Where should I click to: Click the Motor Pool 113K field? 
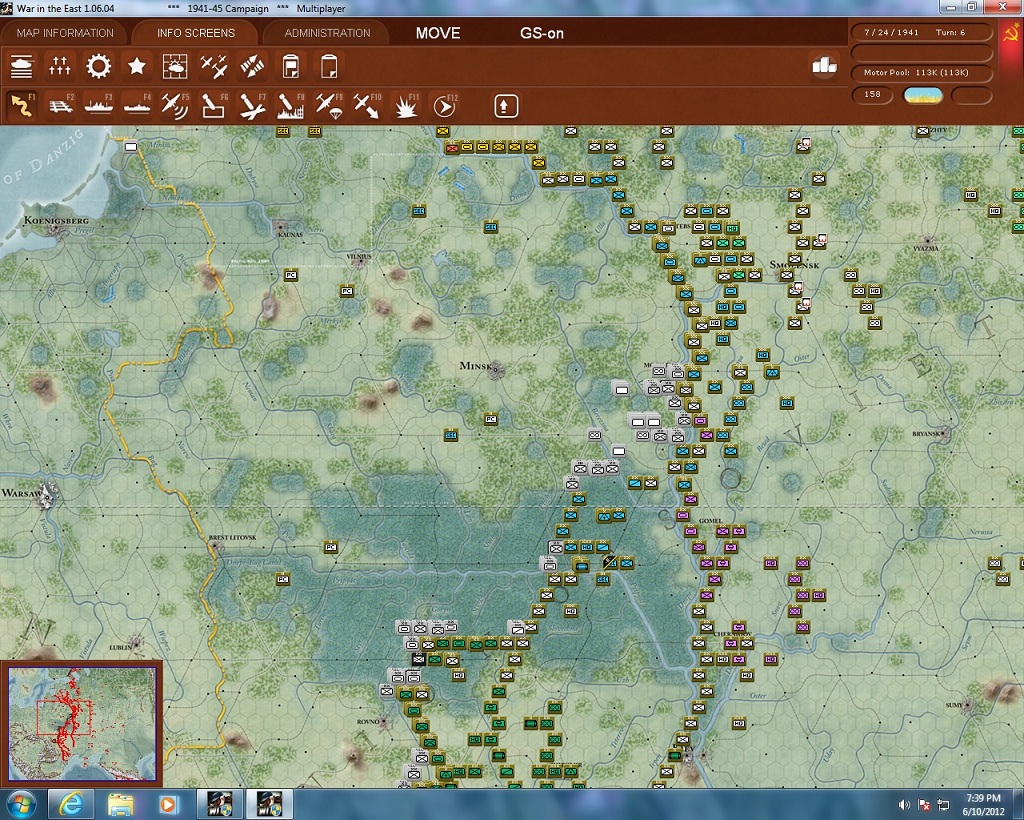(x=921, y=72)
